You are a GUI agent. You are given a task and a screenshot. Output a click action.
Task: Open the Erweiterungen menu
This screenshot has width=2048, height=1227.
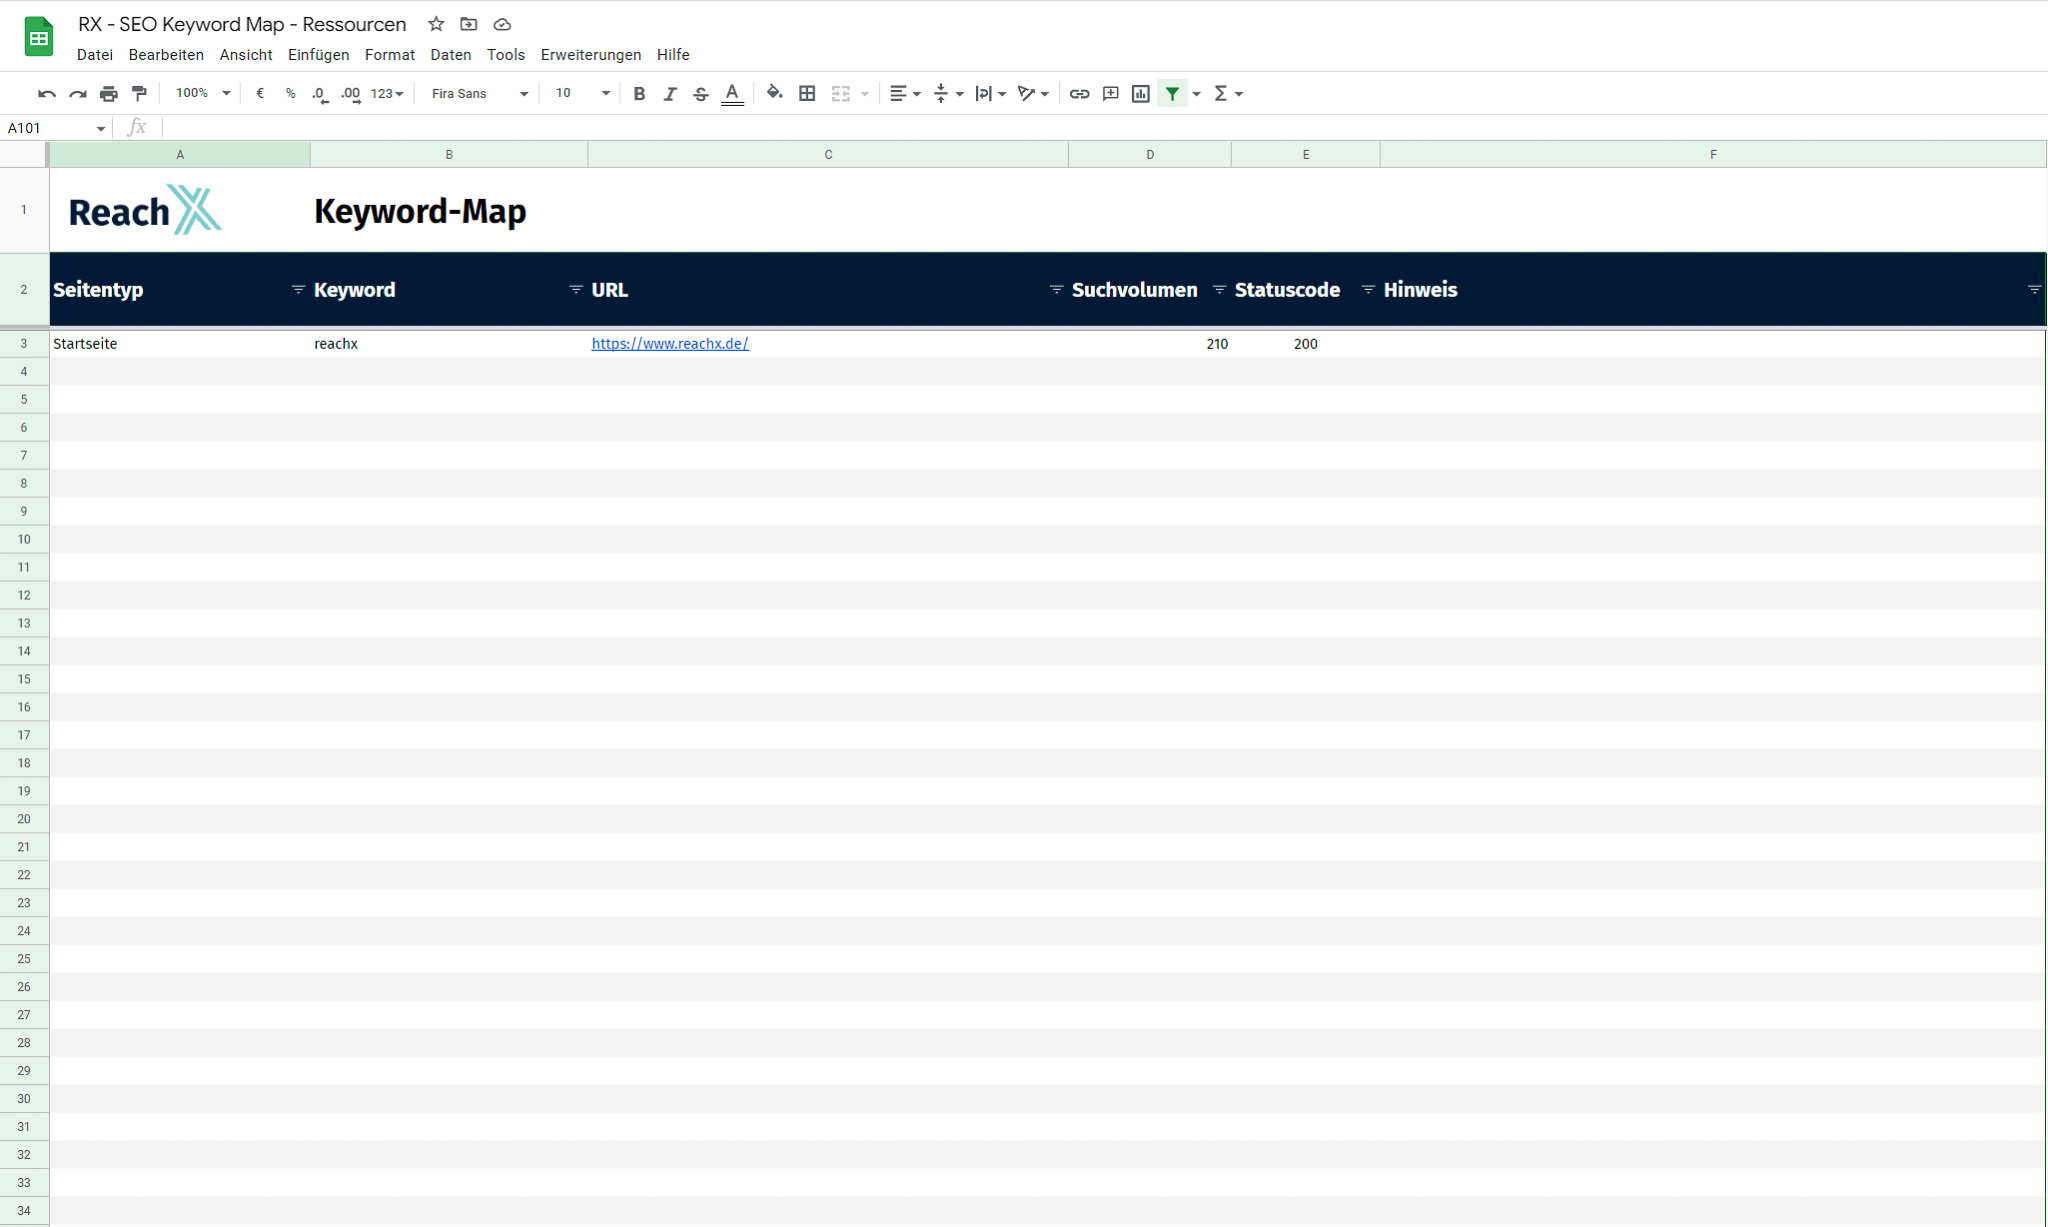click(590, 55)
